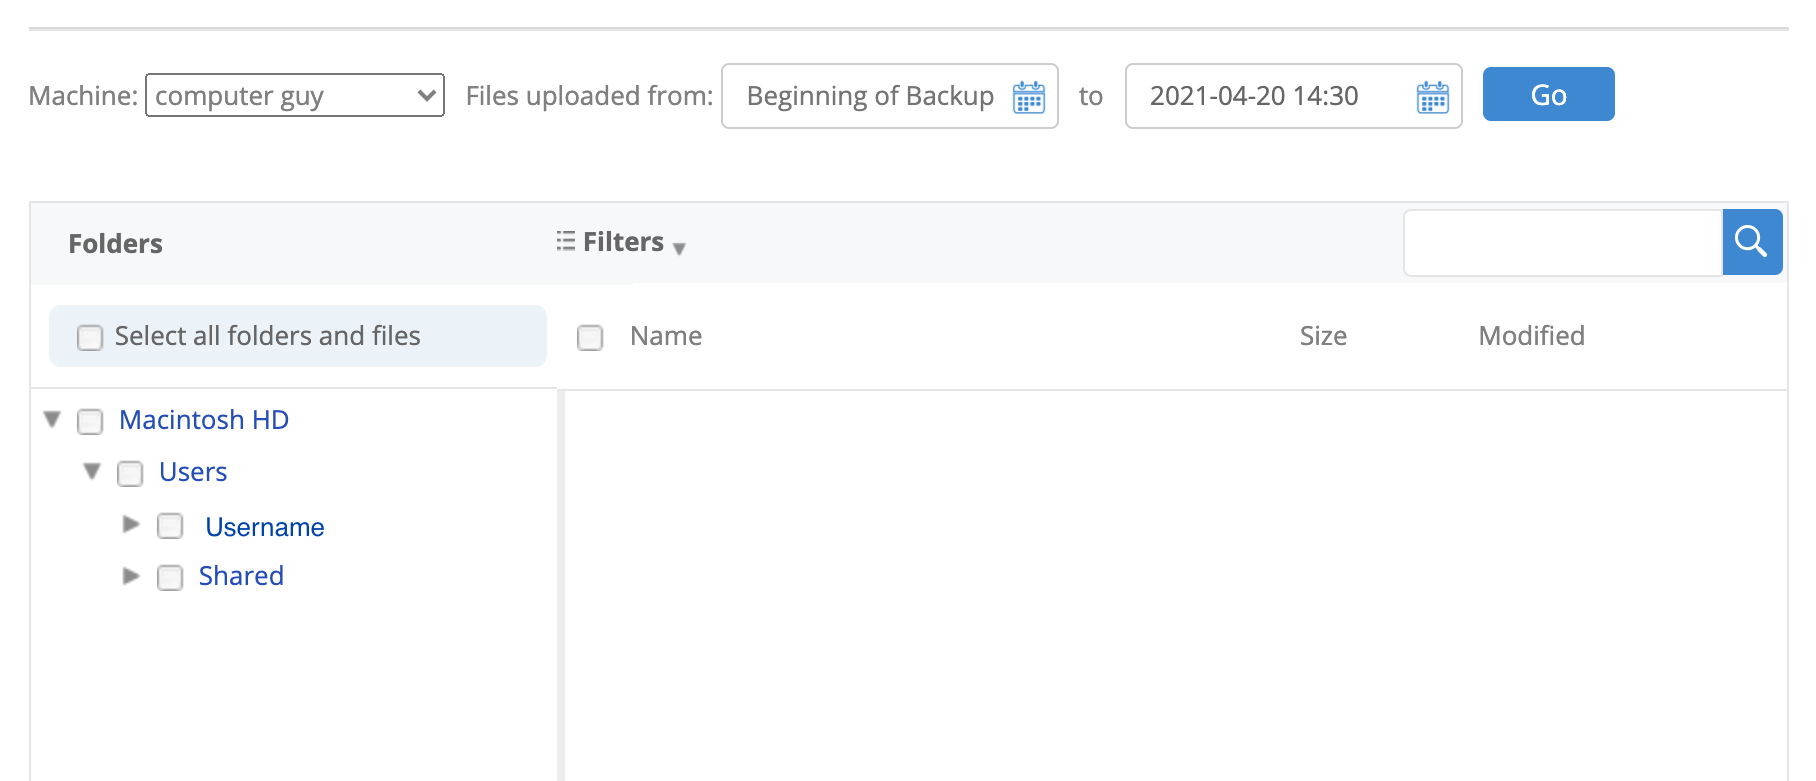Click the blue Go button
The width and height of the screenshot is (1816, 781).
[1548, 94]
